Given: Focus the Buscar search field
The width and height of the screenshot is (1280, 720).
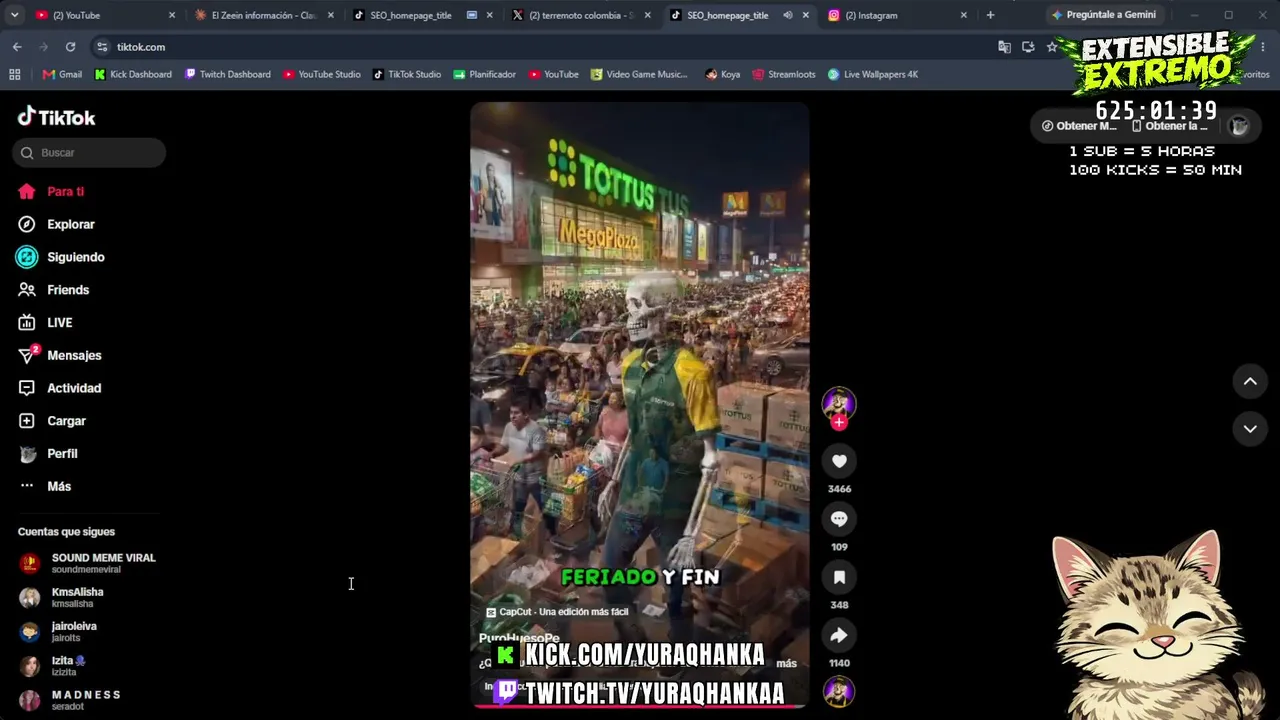Looking at the screenshot, I should pos(89,153).
